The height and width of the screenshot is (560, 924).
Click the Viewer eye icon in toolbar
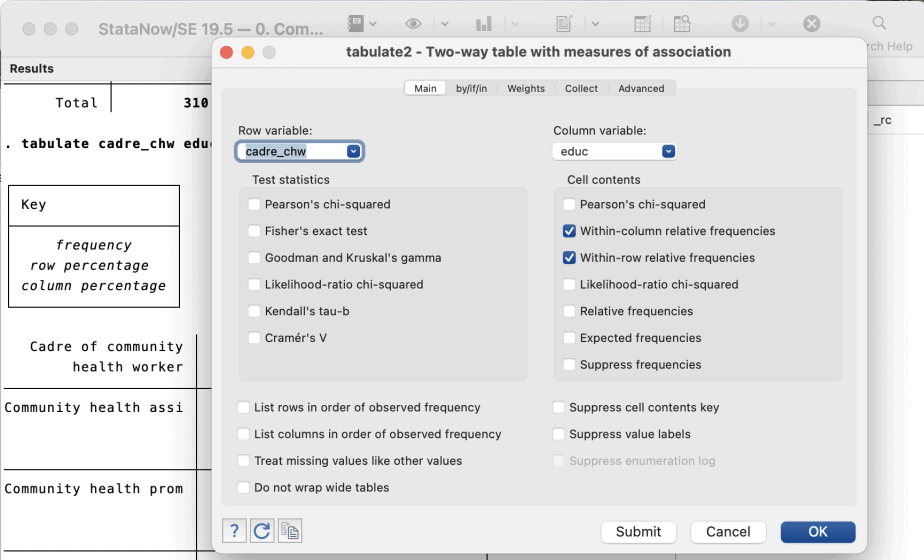pyautogui.click(x=413, y=23)
